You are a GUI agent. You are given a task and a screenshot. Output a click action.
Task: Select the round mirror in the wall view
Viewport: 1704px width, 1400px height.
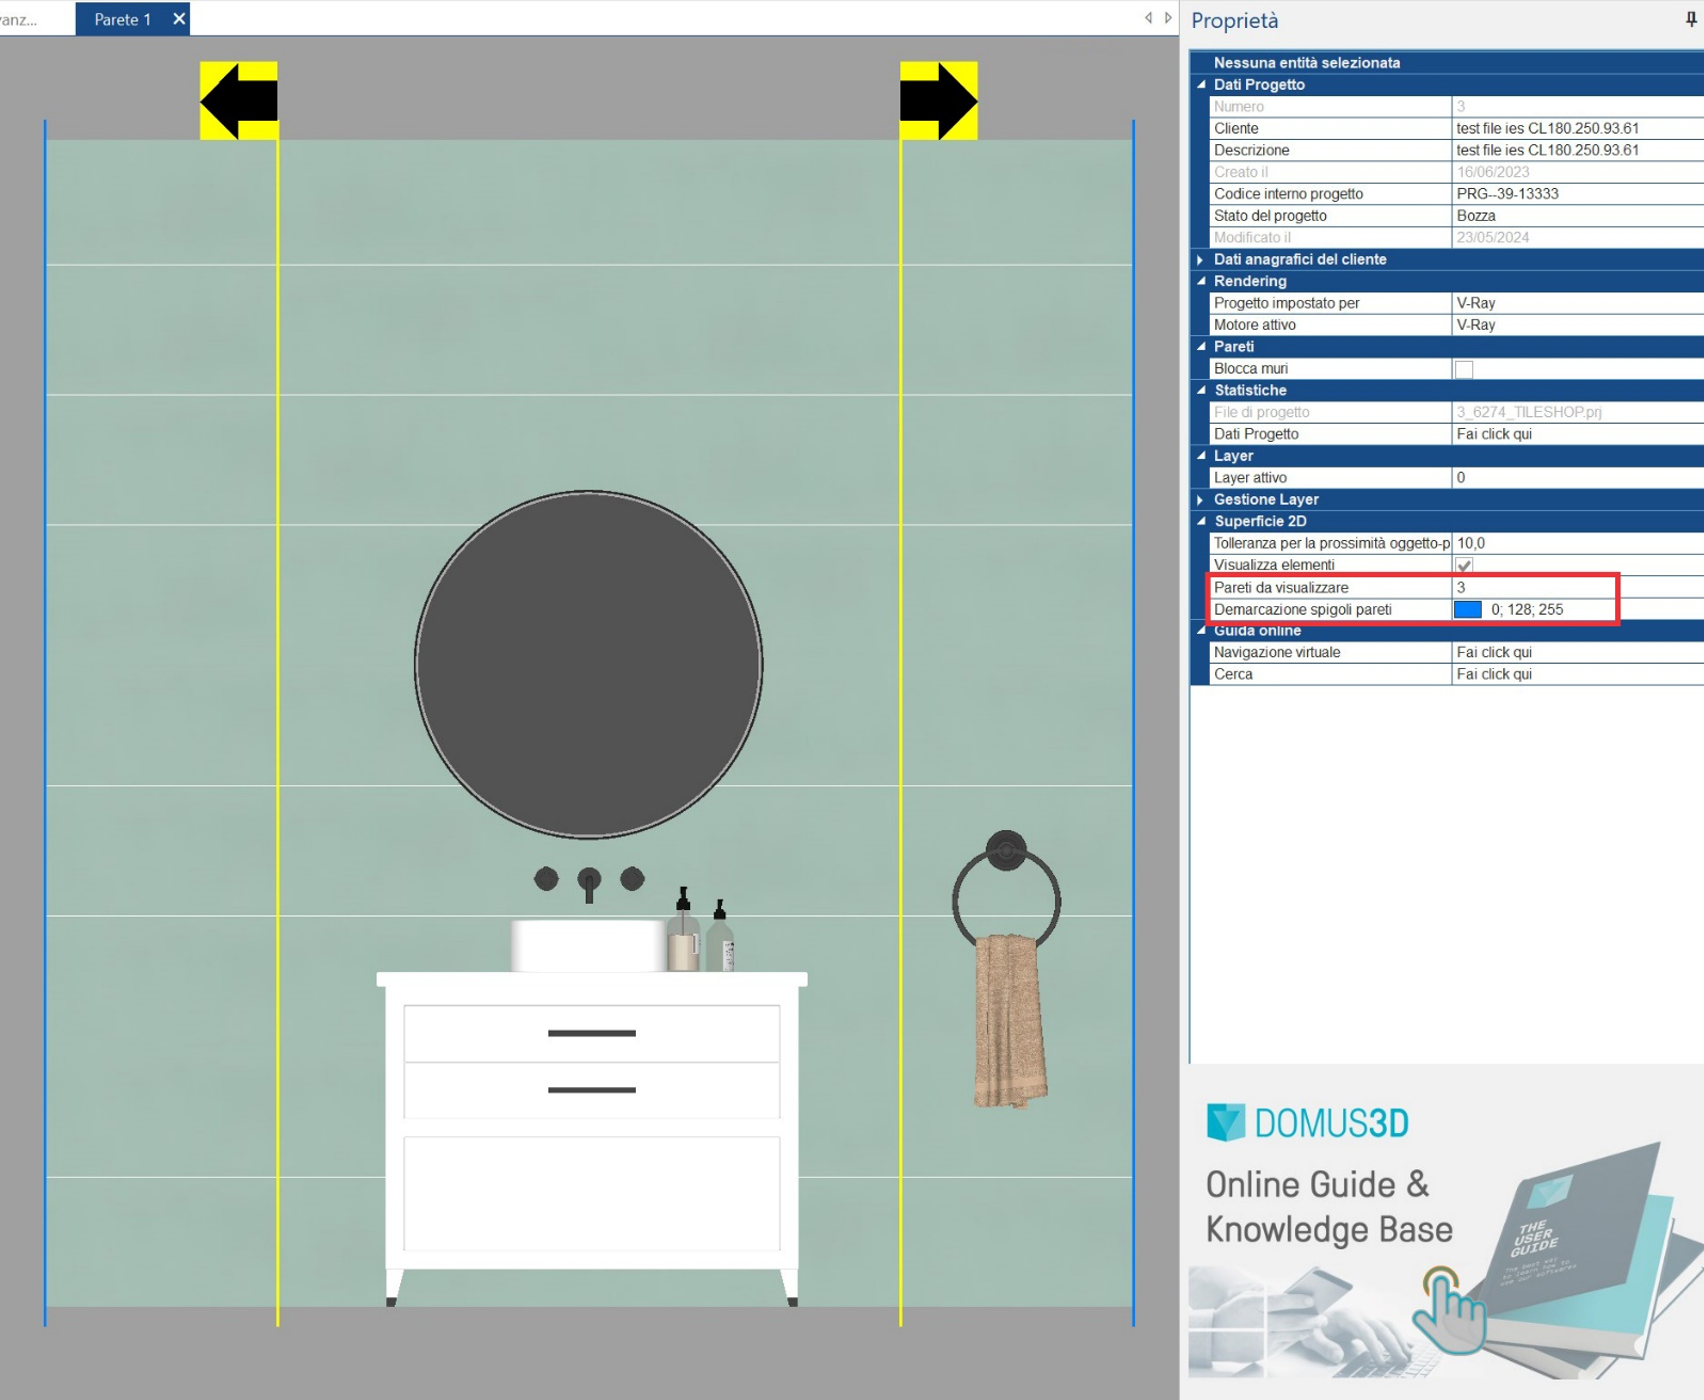tap(589, 665)
